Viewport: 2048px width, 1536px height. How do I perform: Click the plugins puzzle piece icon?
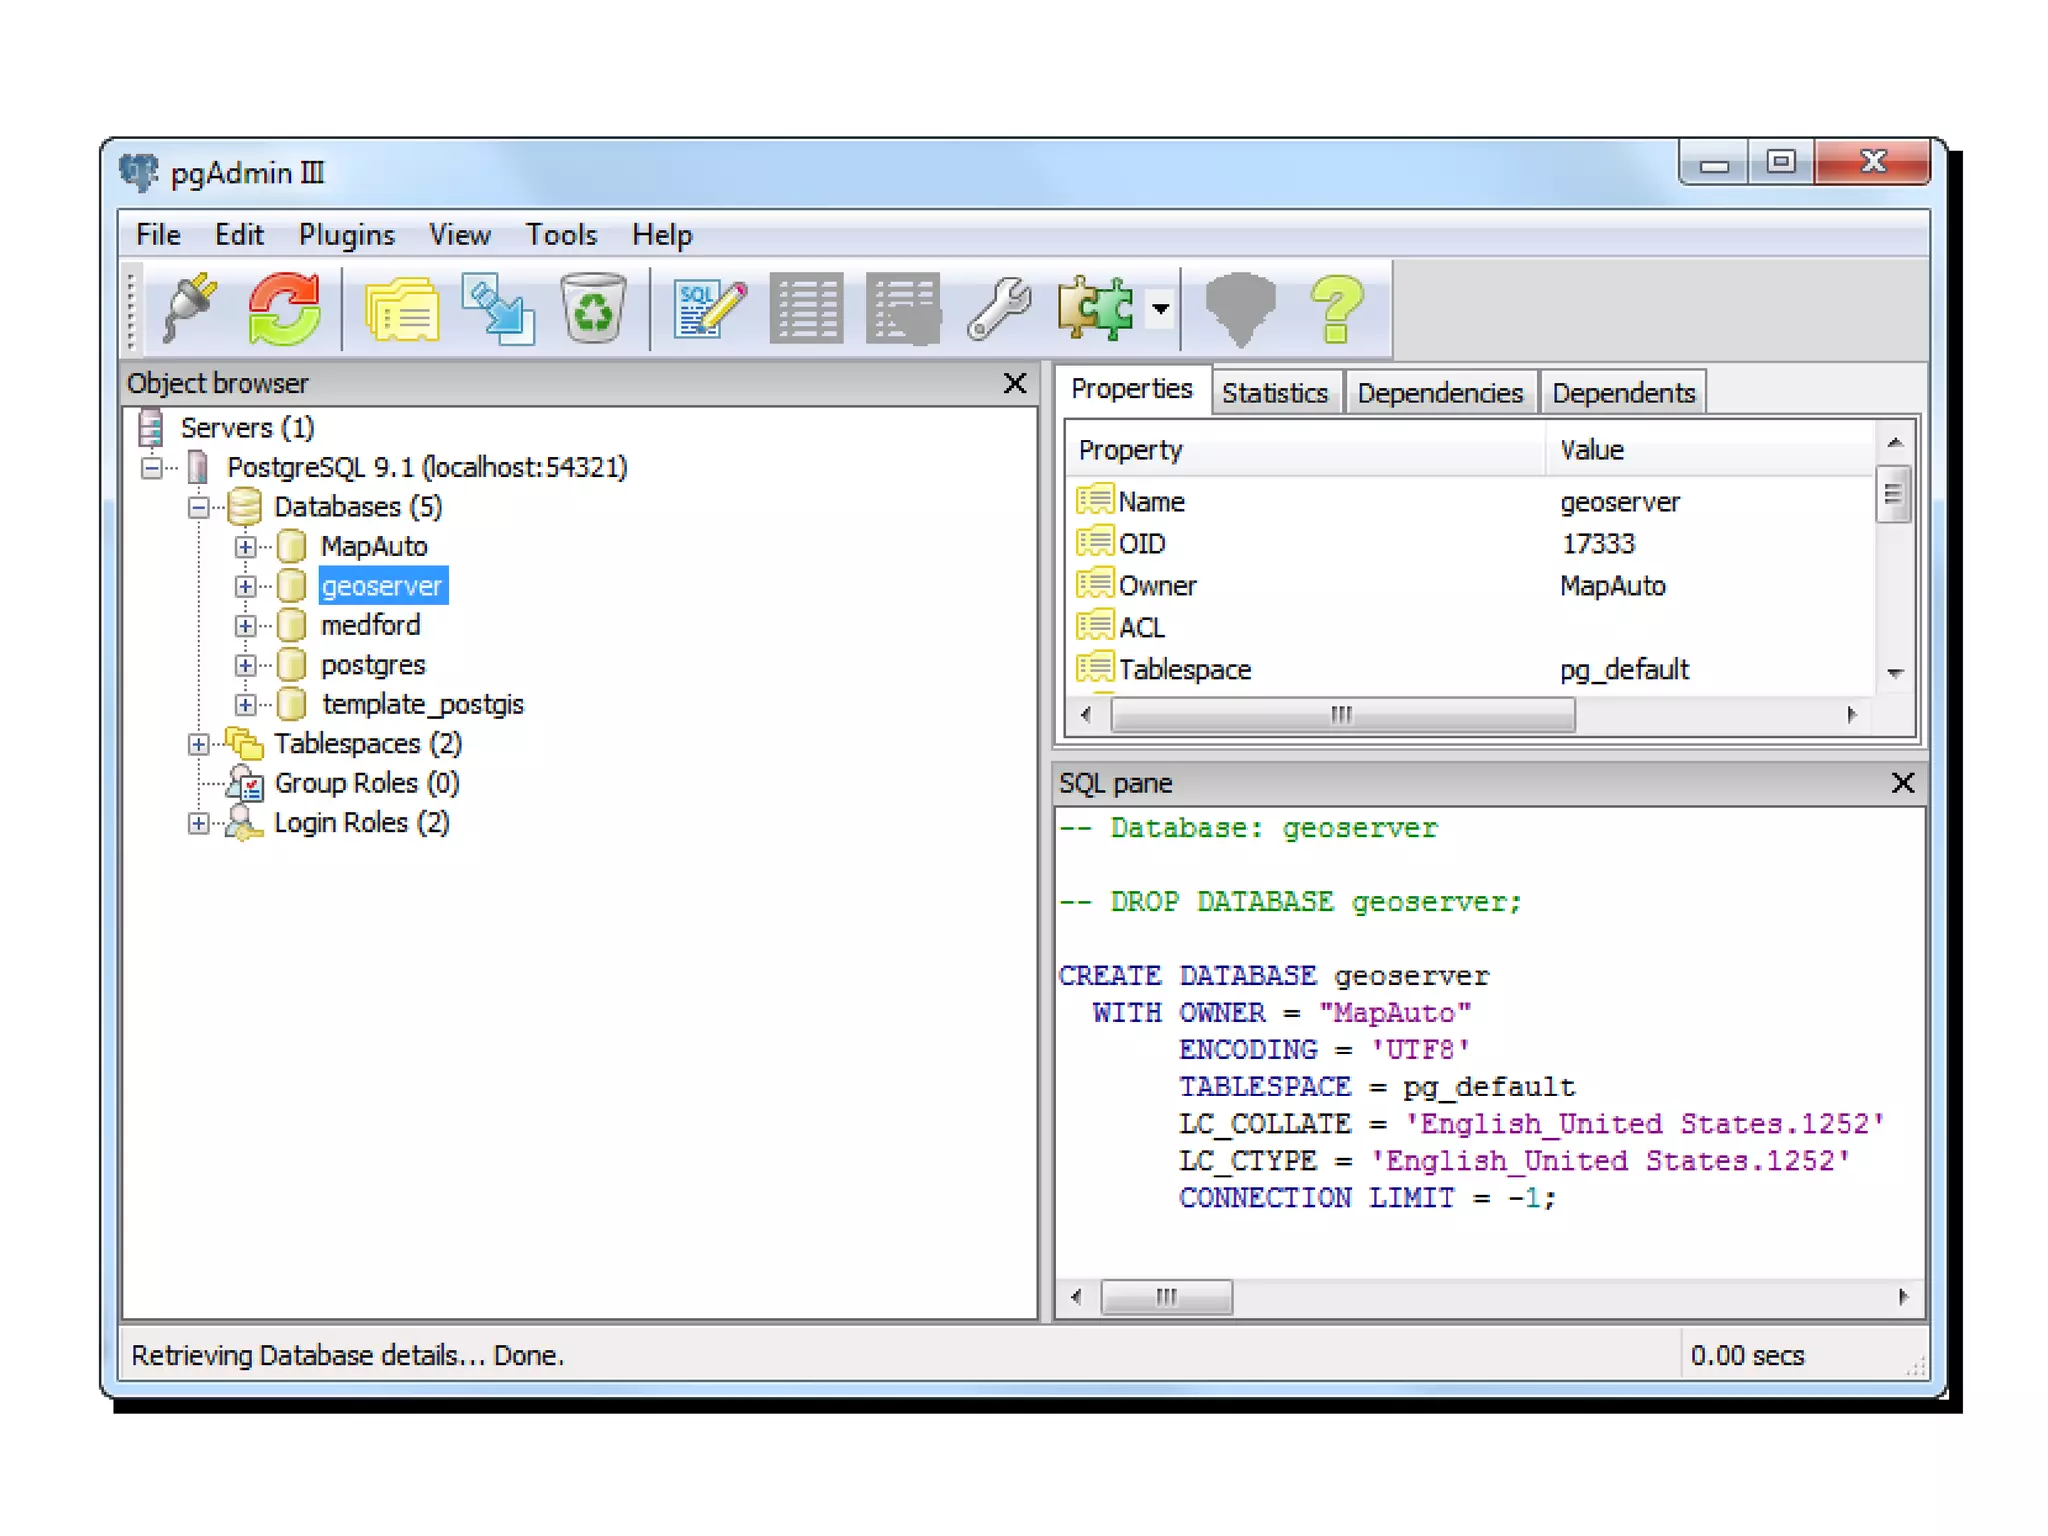pos(1095,308)
